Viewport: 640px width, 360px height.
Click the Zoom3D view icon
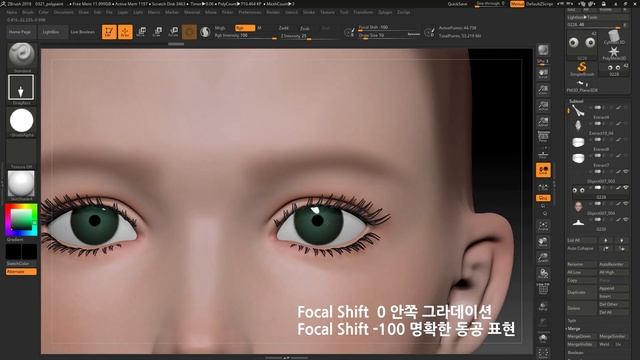543,258
